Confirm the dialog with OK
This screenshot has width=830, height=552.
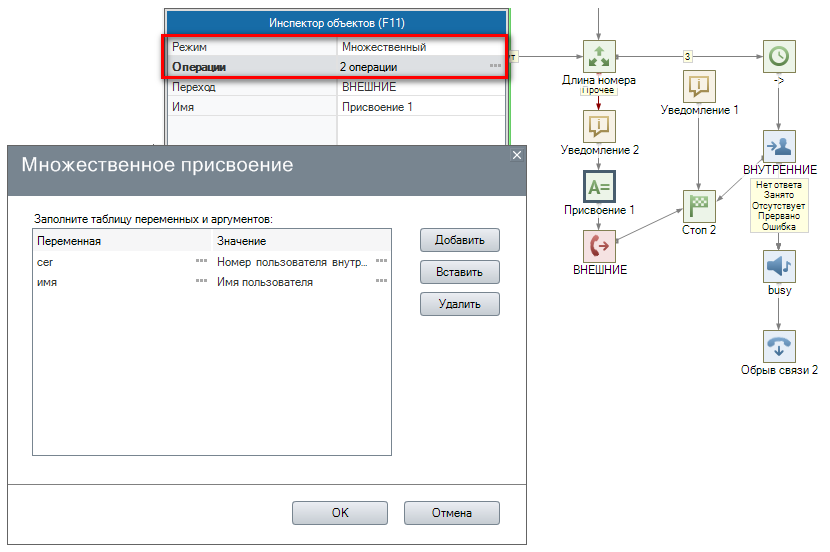(339, 513)
